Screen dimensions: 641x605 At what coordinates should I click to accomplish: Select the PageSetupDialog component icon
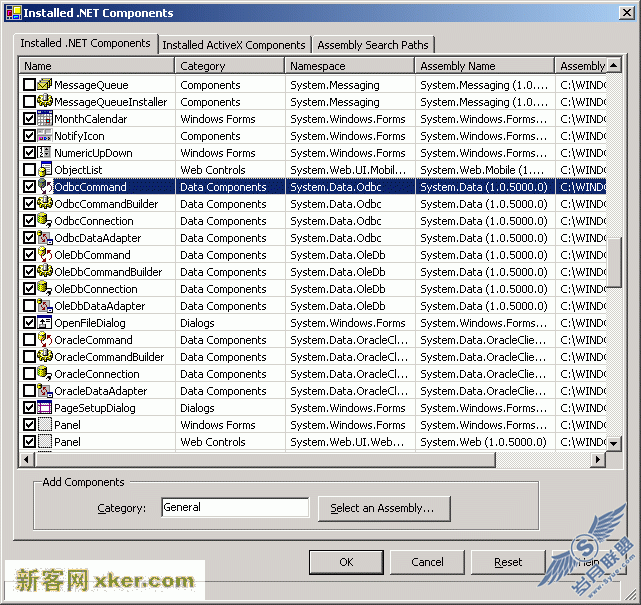coord(44,408)
